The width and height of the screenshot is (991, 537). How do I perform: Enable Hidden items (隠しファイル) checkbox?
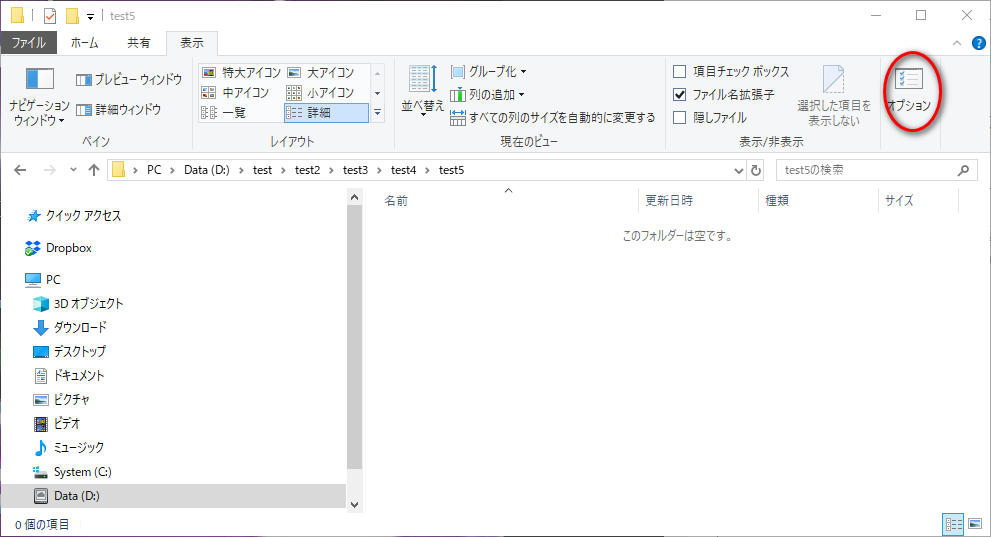[x=680, y=118]
